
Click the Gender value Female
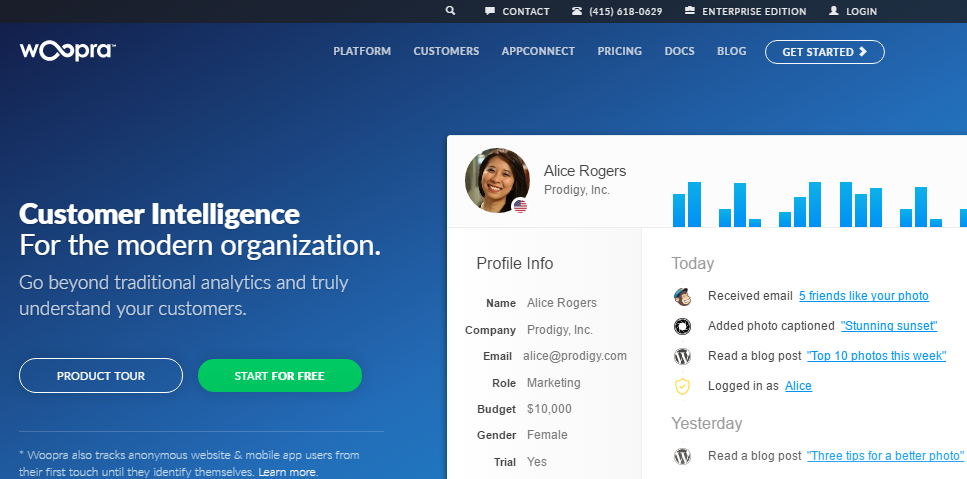[547, 435]
